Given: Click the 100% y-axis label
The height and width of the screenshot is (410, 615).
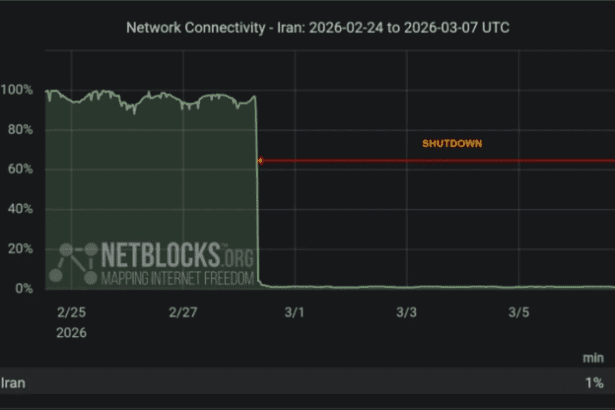Looking at the screenshot, I should (x=17, y=90).
